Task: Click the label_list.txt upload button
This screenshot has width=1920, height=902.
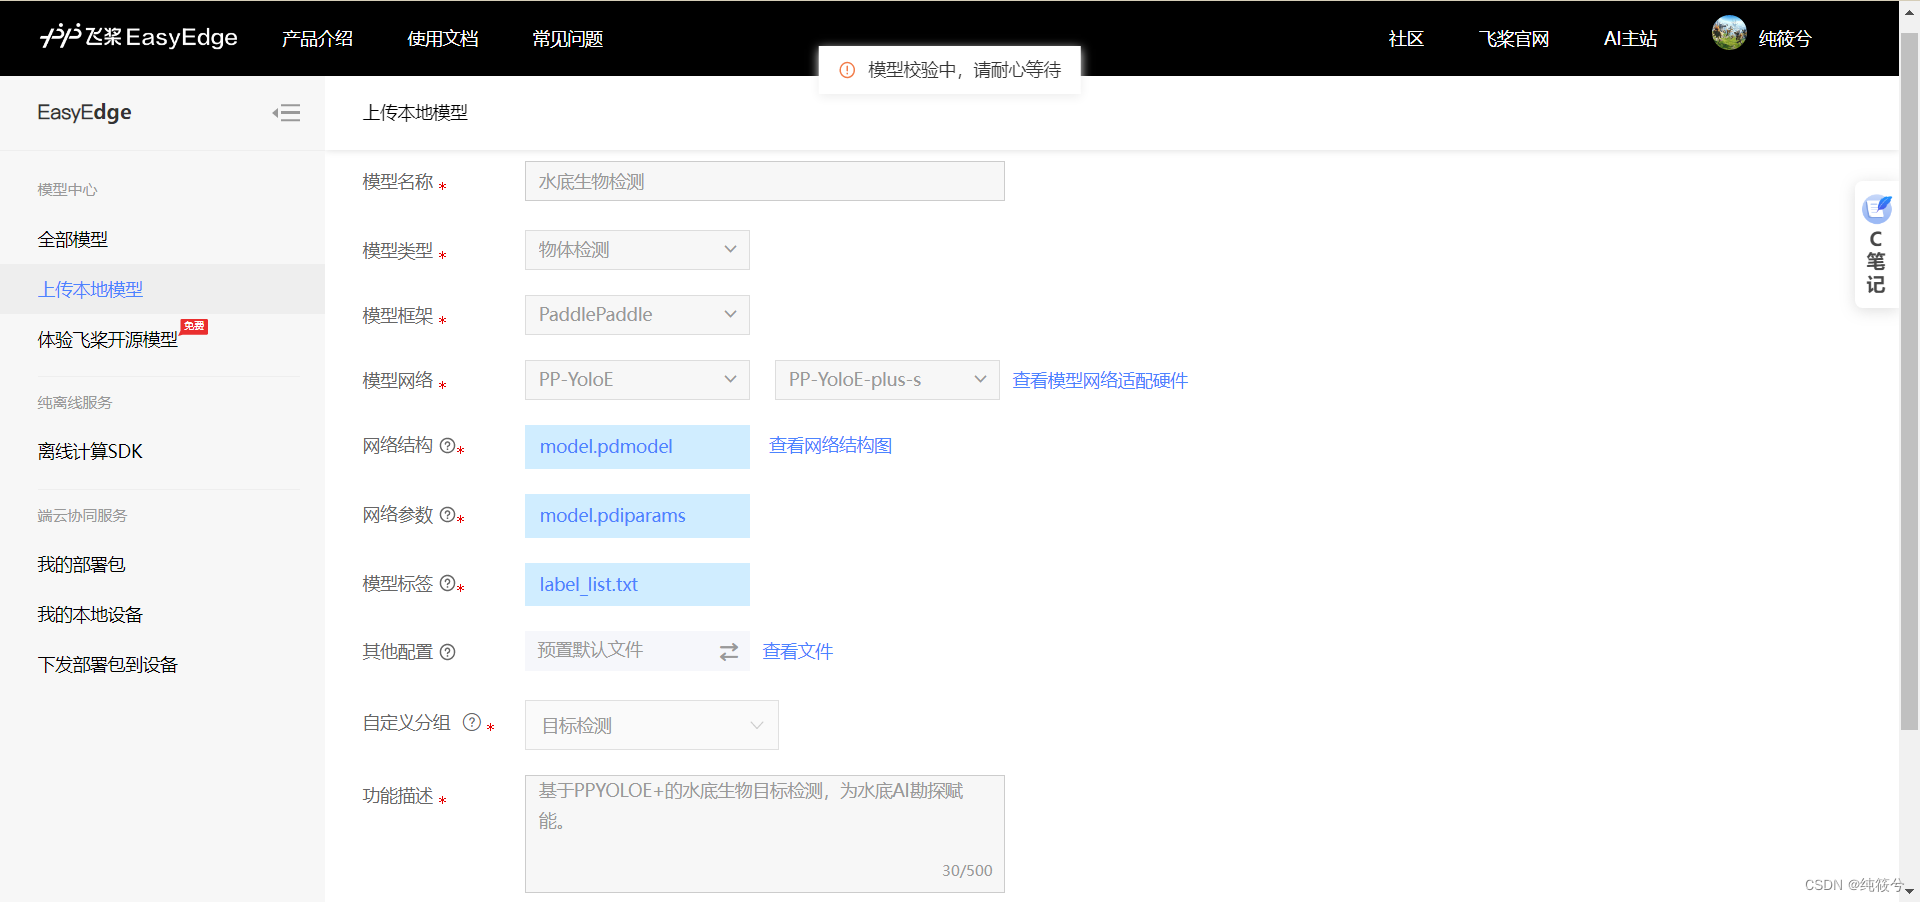Action: coord(637,584)
